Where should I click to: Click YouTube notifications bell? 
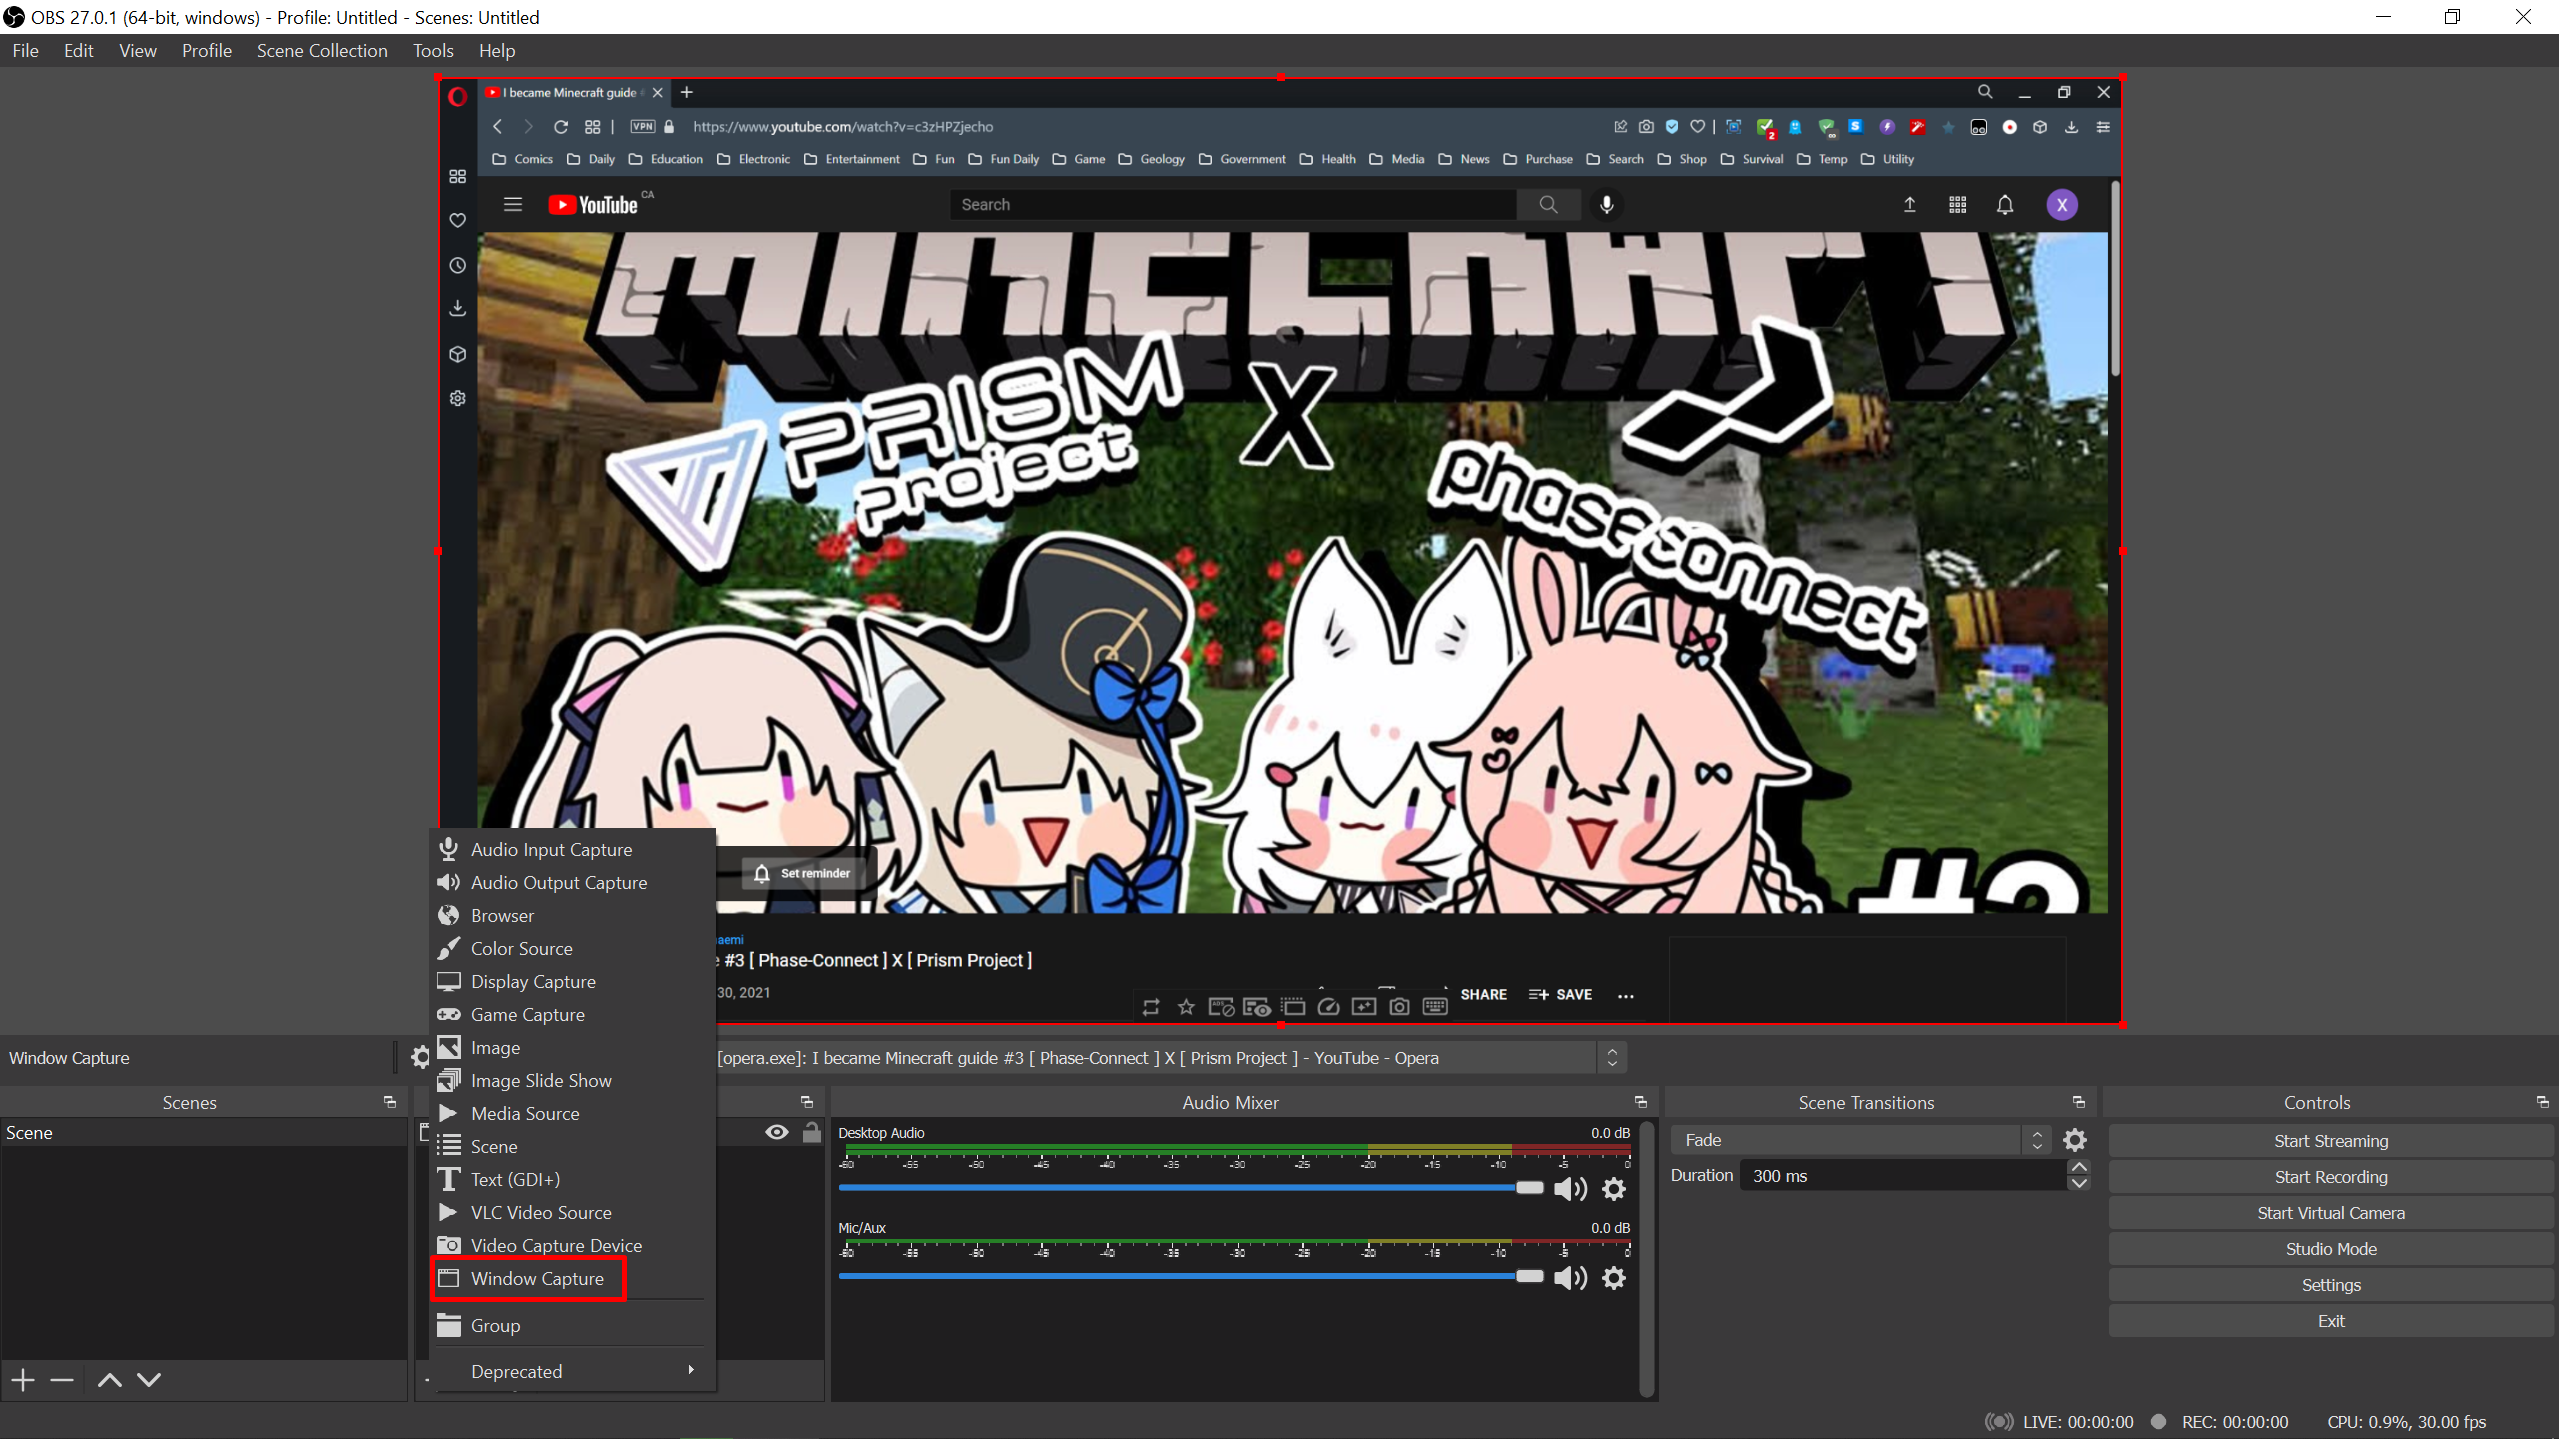click(2005, 204)
